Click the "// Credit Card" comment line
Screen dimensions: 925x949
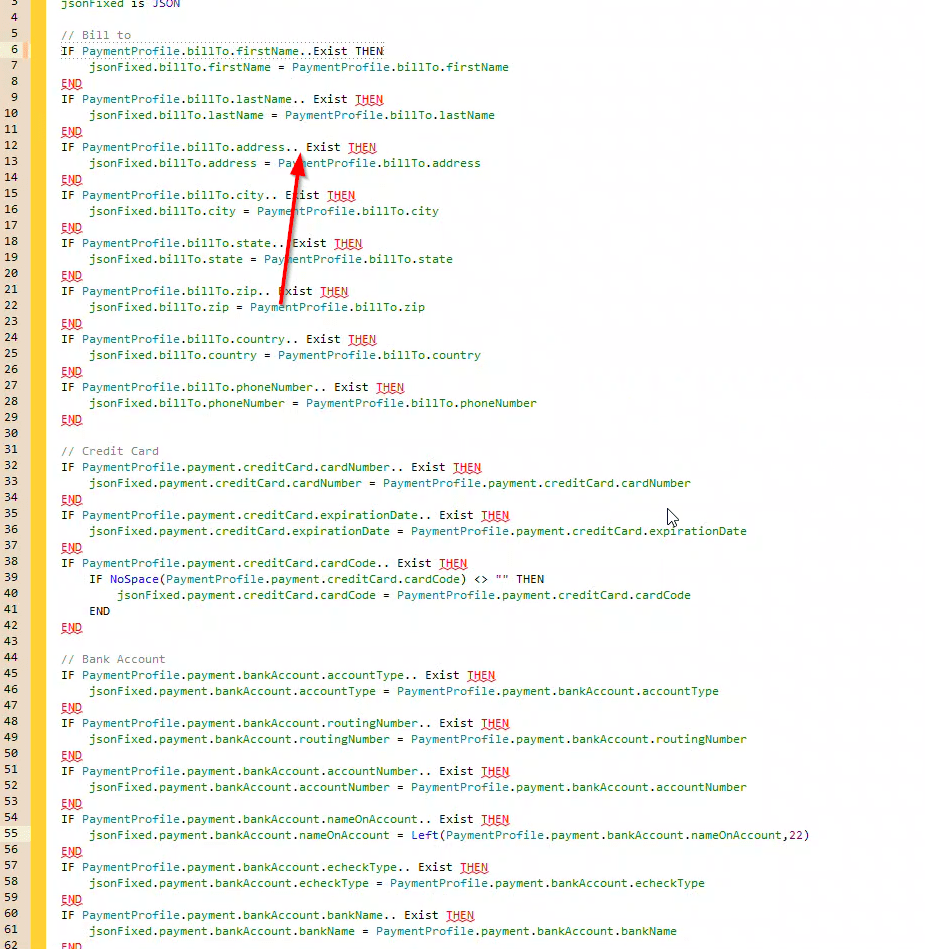[x=110, y=451]
